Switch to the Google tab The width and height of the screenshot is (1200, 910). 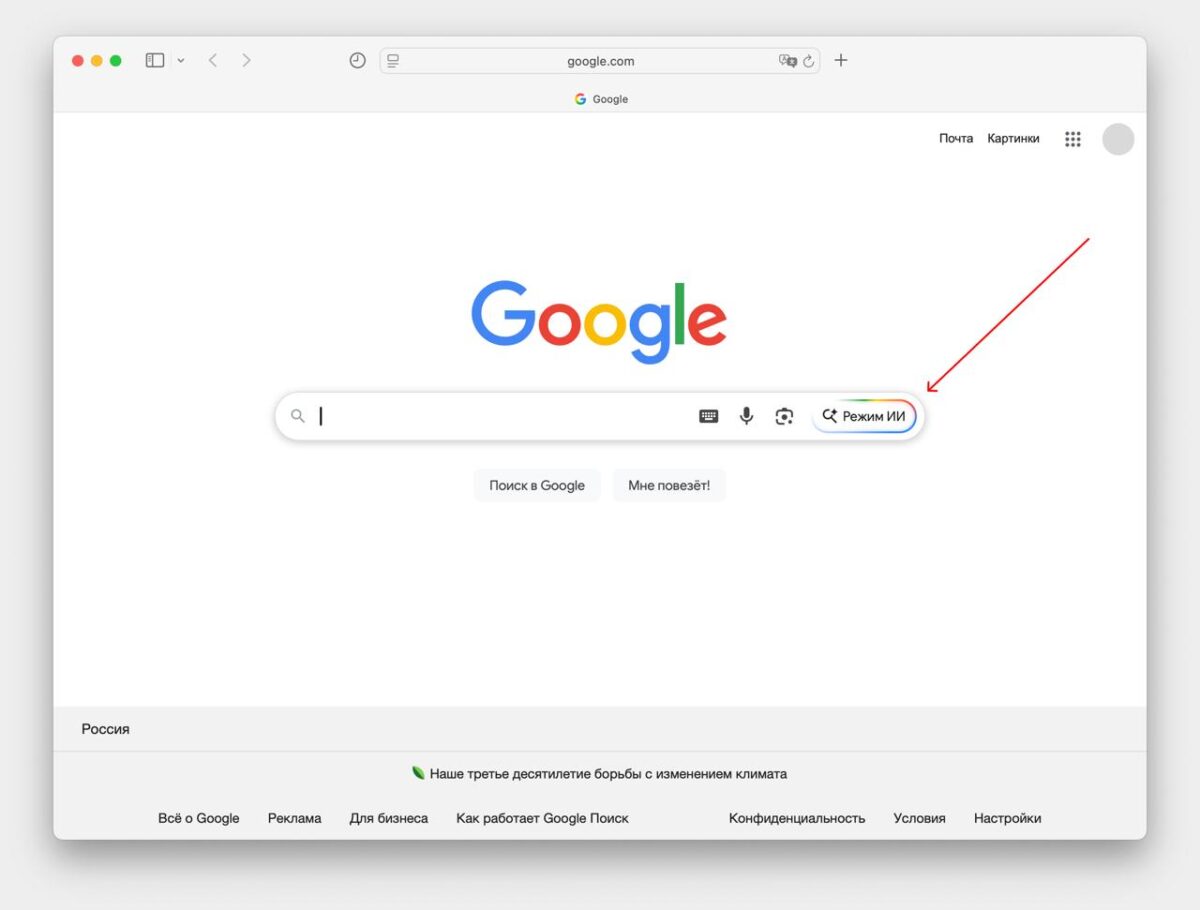[600, 99]
